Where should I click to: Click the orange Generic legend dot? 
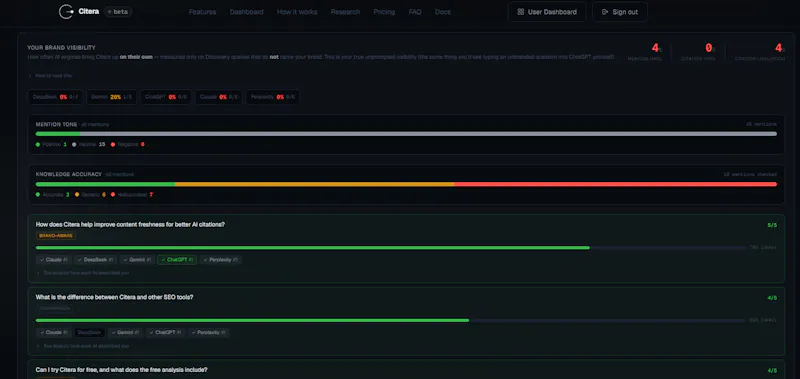(x=77, y=195)
